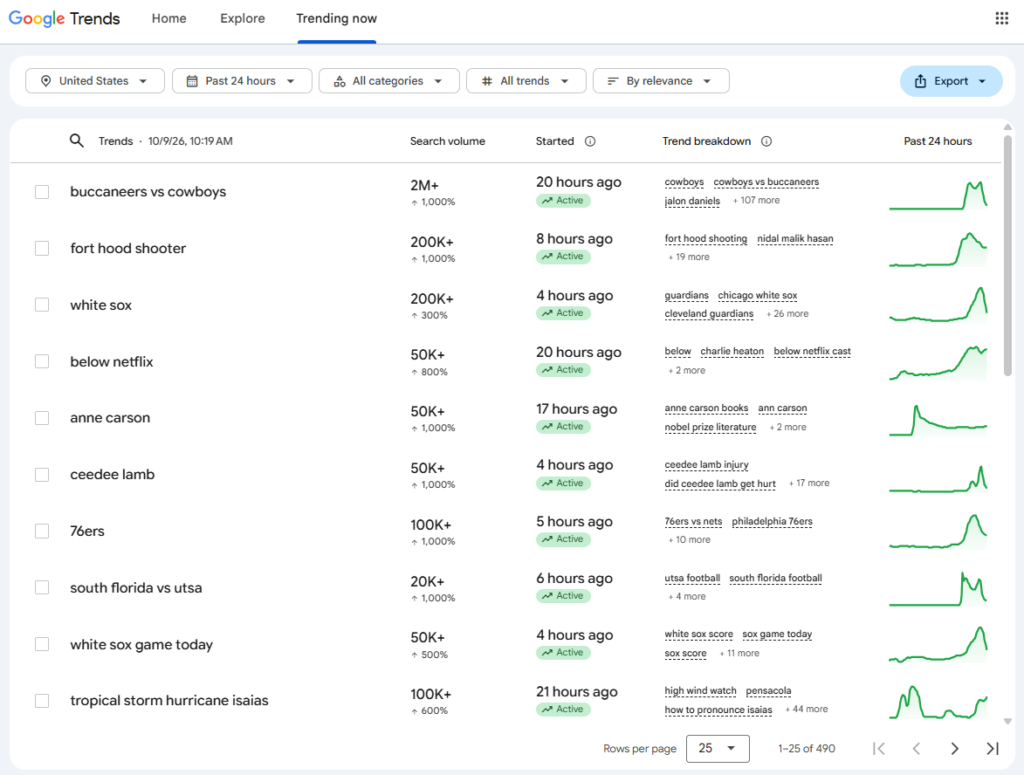Click the tropical storm hurricane isaias sparkline

pyautogui.click(x=938, y=703)
